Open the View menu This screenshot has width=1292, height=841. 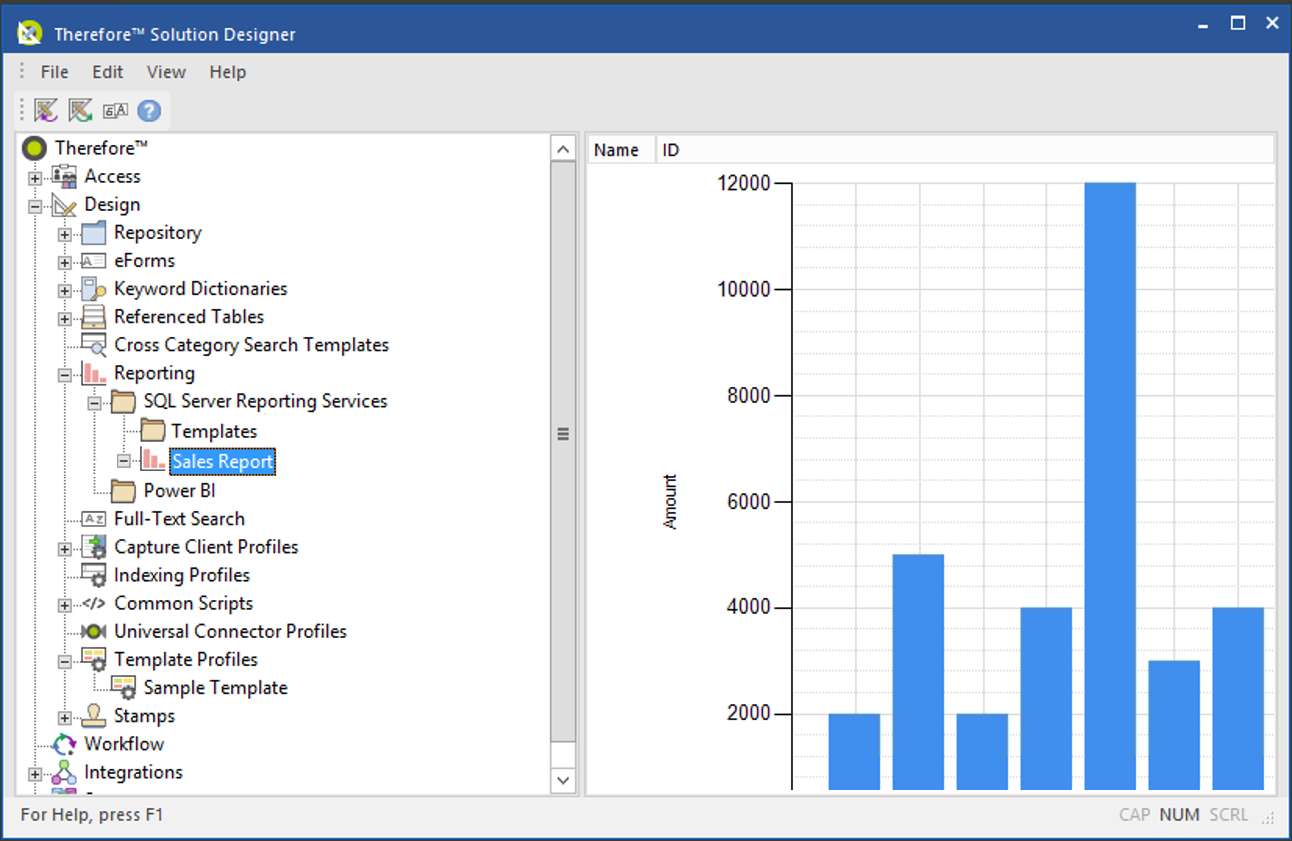pos(166,71)
